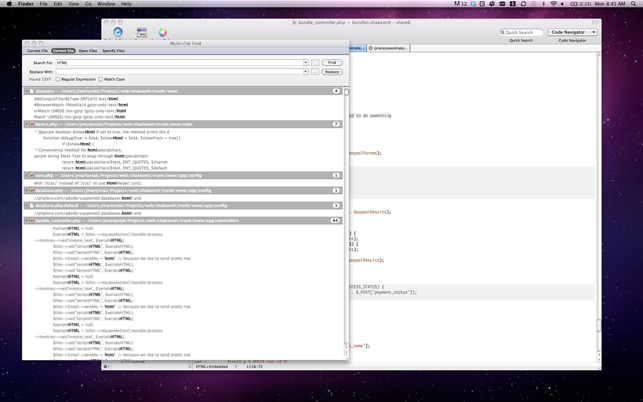Open the Code Navigator dropdown
643x402 pixels.
tap(573, 32)
